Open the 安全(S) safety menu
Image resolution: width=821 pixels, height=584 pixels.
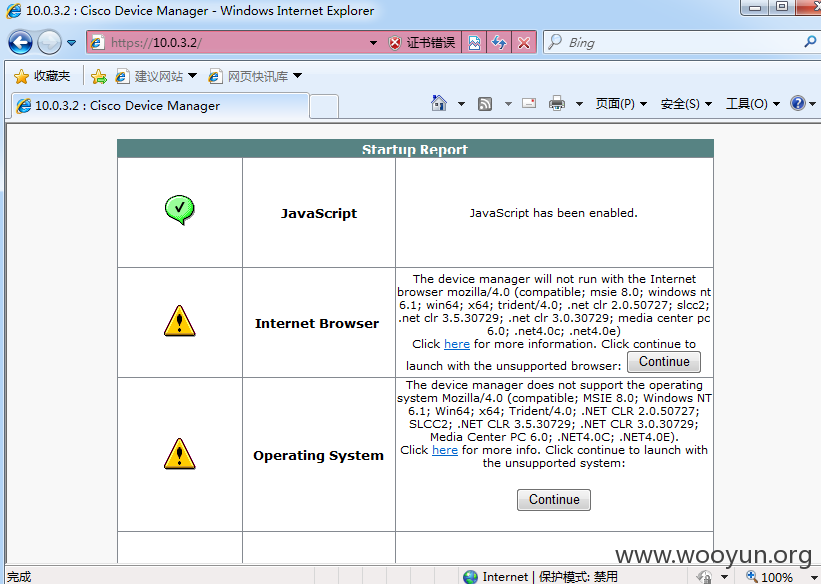(686, 104)
